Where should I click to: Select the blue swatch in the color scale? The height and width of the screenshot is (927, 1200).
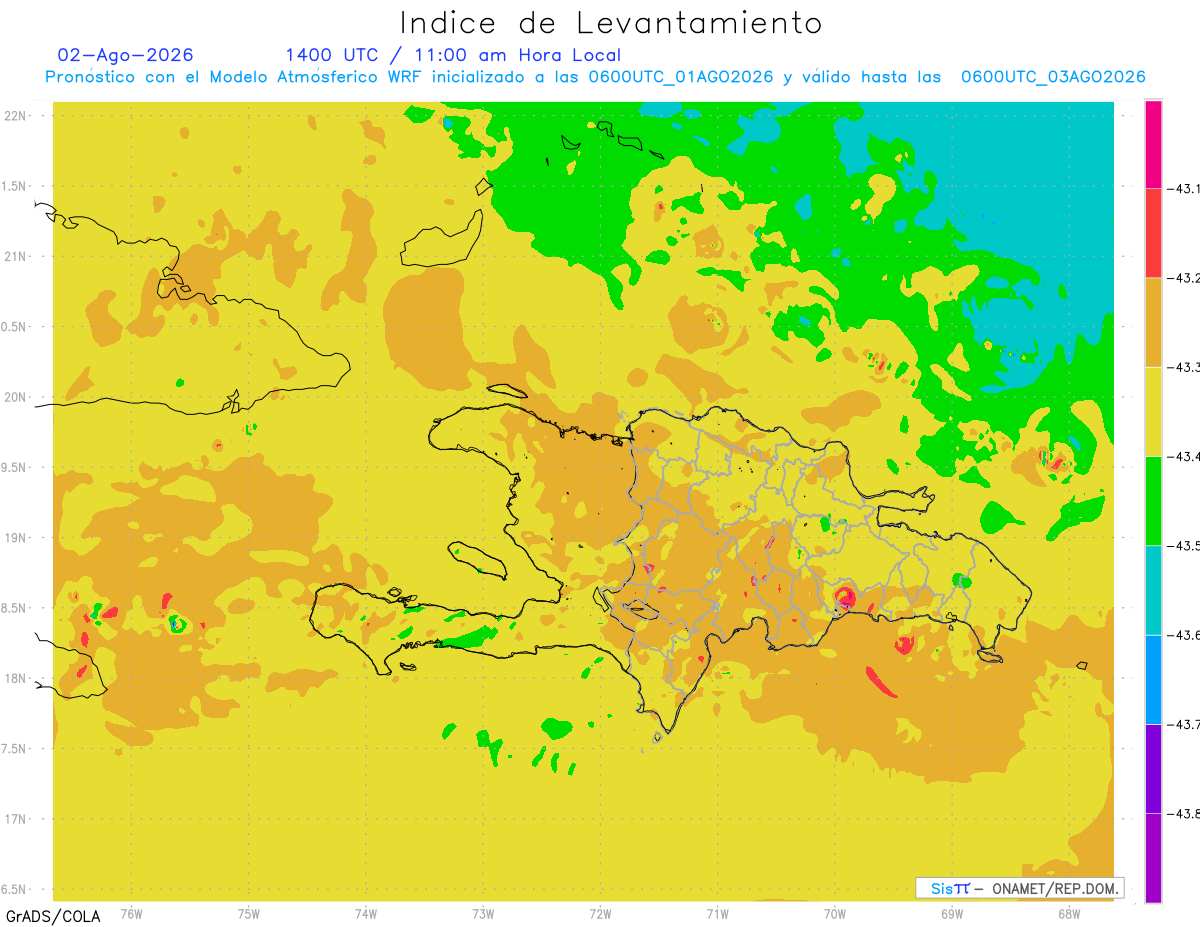1153,679
